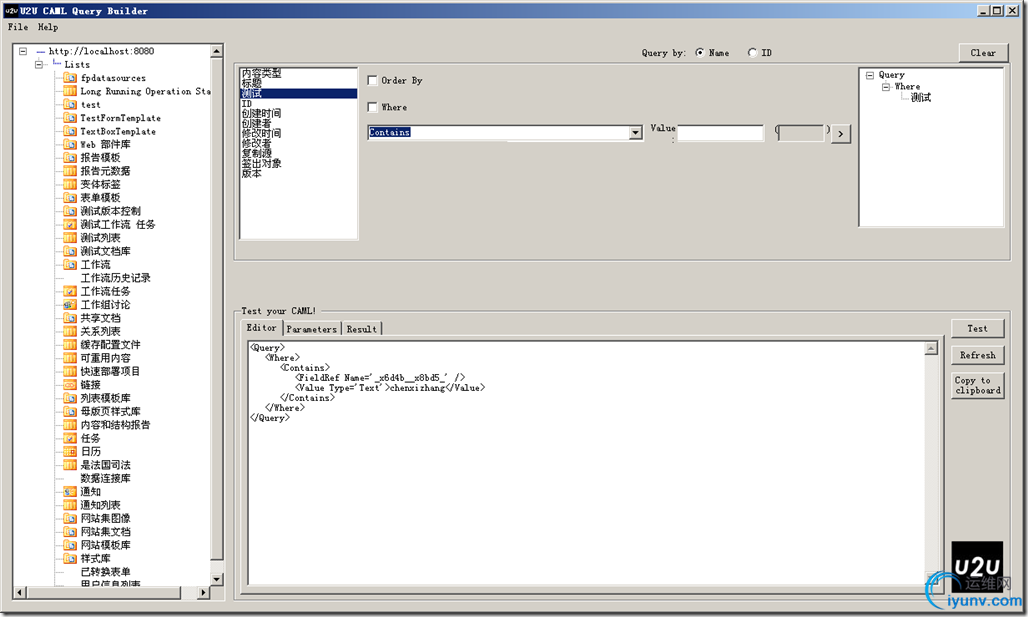Click the 日历 calendar icon
Image resolution: width=1028 pixels, height=617 pixels.
[70, 452]
